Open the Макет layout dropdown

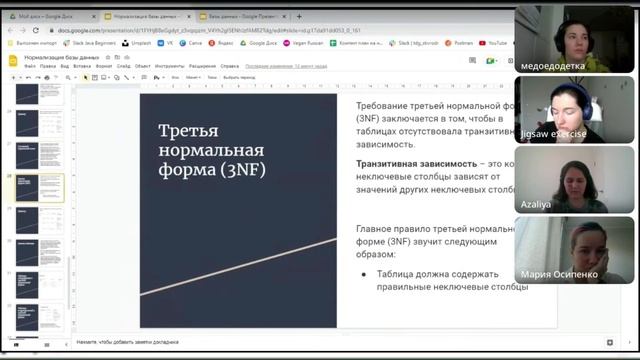point(193,77)
